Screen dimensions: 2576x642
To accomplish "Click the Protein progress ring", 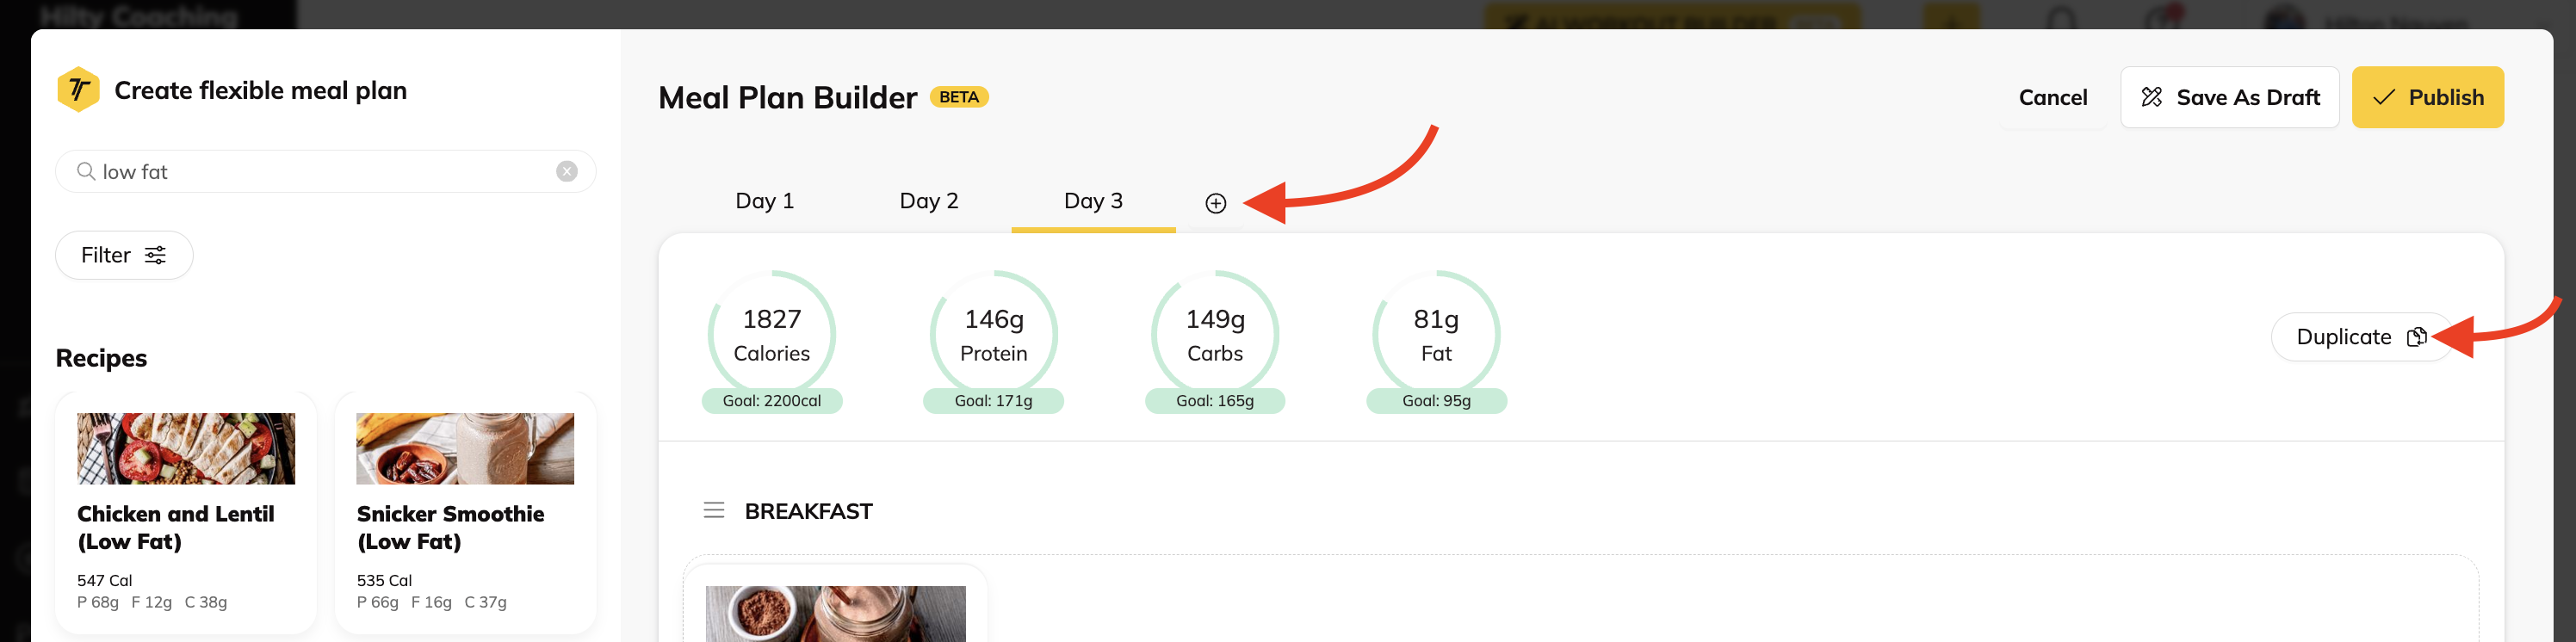I will point(993,334).
